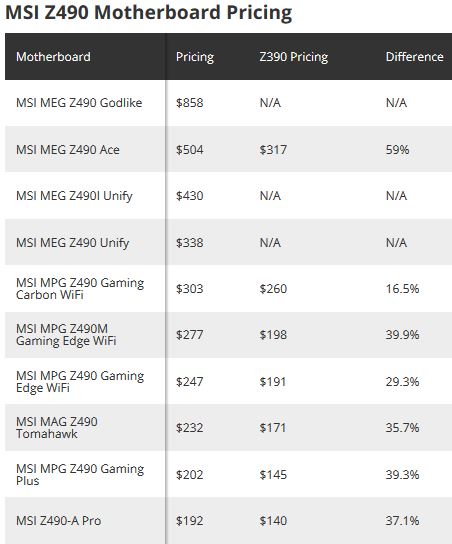
Task: Click the 35.7% difference value
Action: pos(402,427)
